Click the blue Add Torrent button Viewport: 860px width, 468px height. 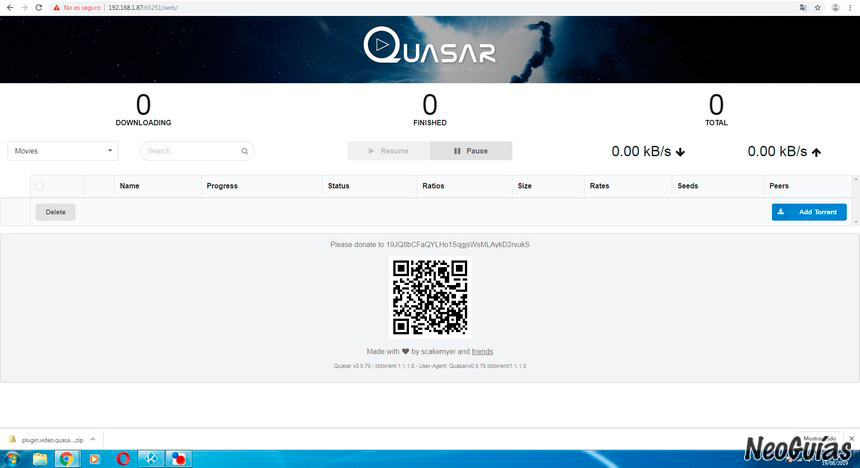[809, 212]
